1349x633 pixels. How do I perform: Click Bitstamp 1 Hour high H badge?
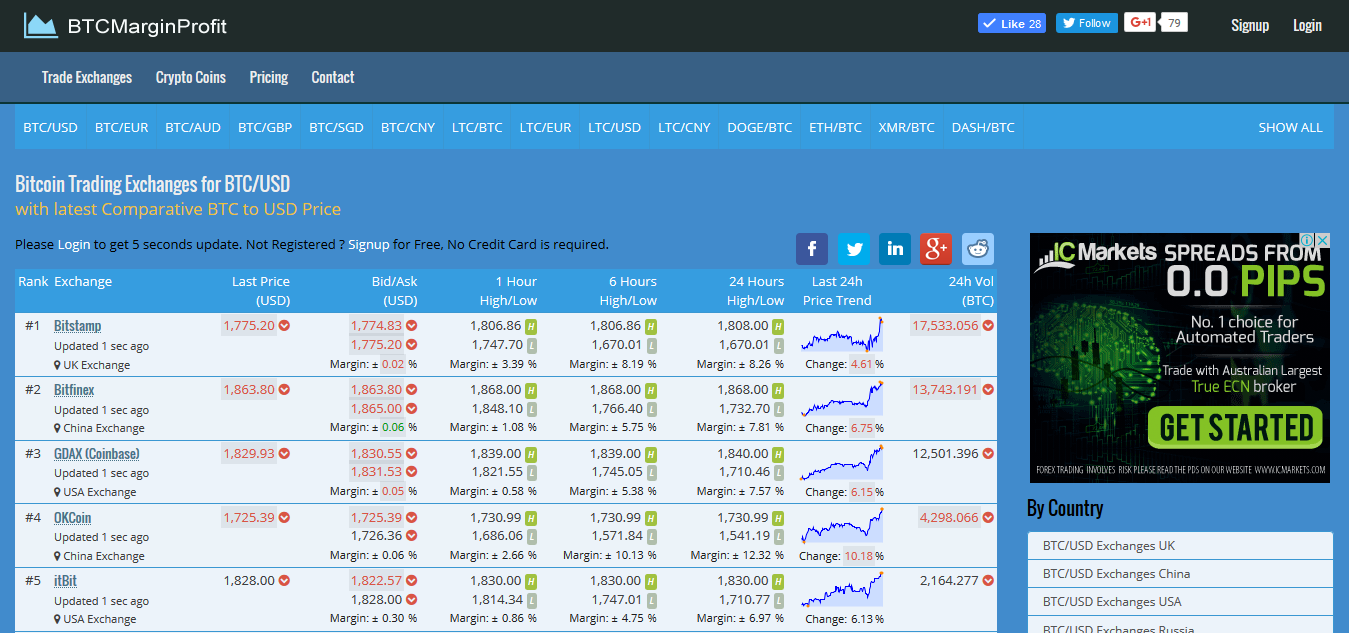(x=531, y=326)
